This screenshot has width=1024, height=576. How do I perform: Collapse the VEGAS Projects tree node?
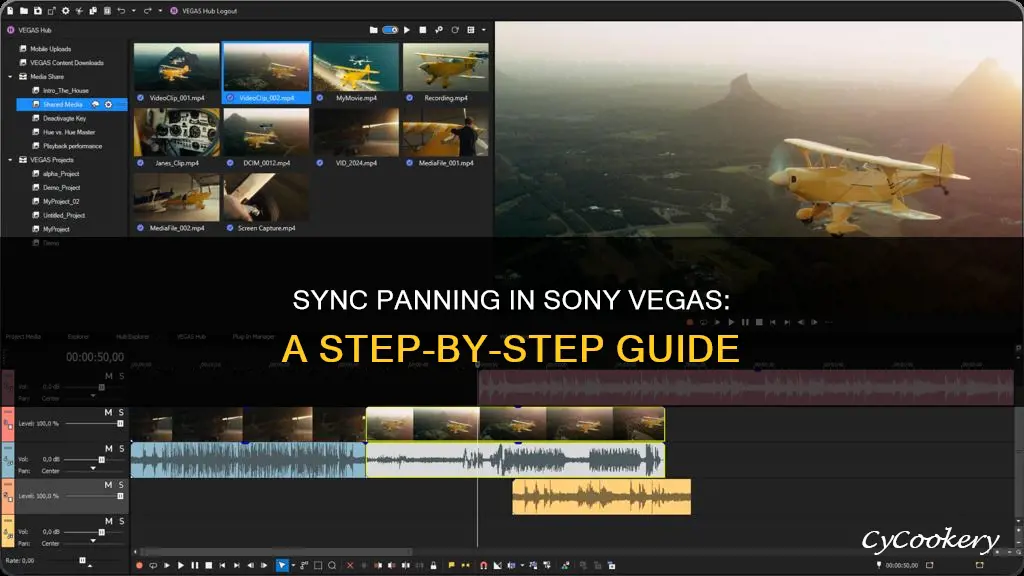click(10, 160)
